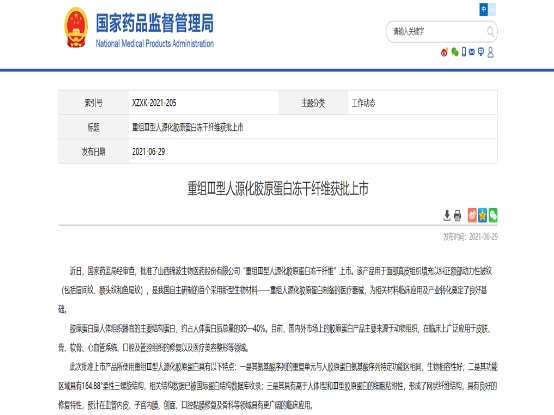Open the mobile phone icon in the header
This screenshot has width=554, height=415.
(x=464, y=52)
